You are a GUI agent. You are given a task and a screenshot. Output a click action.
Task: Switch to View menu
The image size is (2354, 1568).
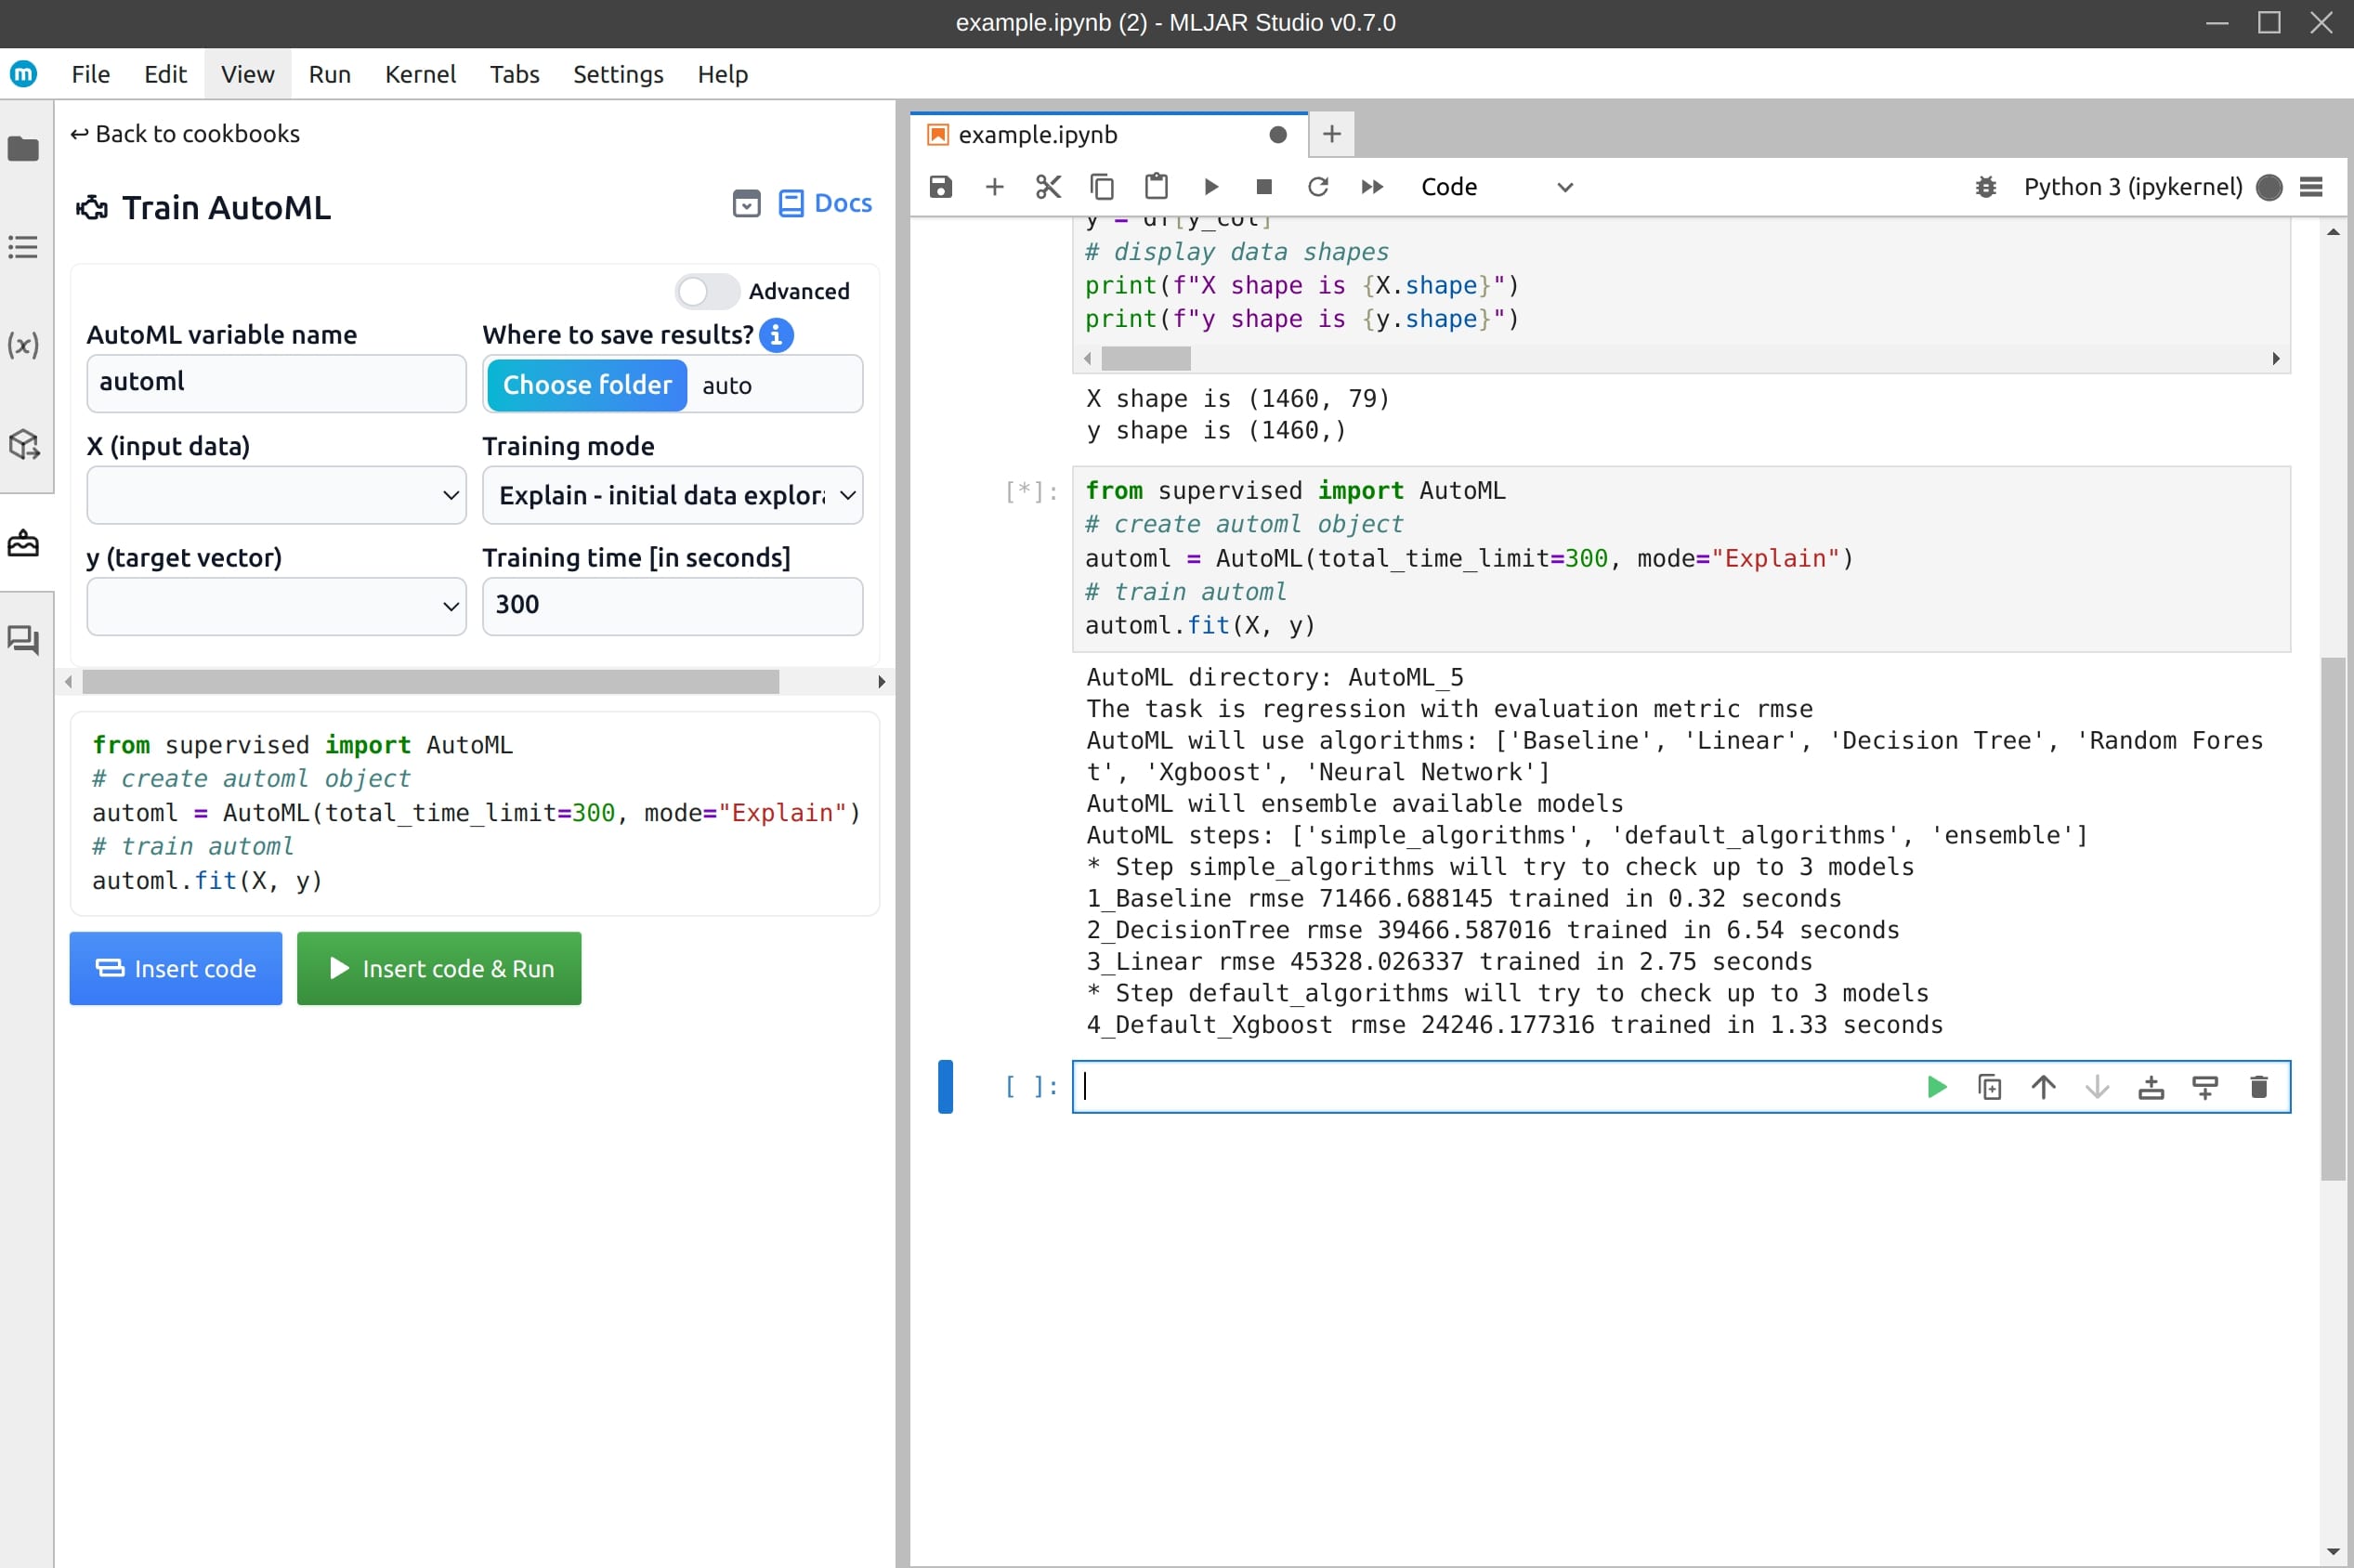tap(247, 73)
